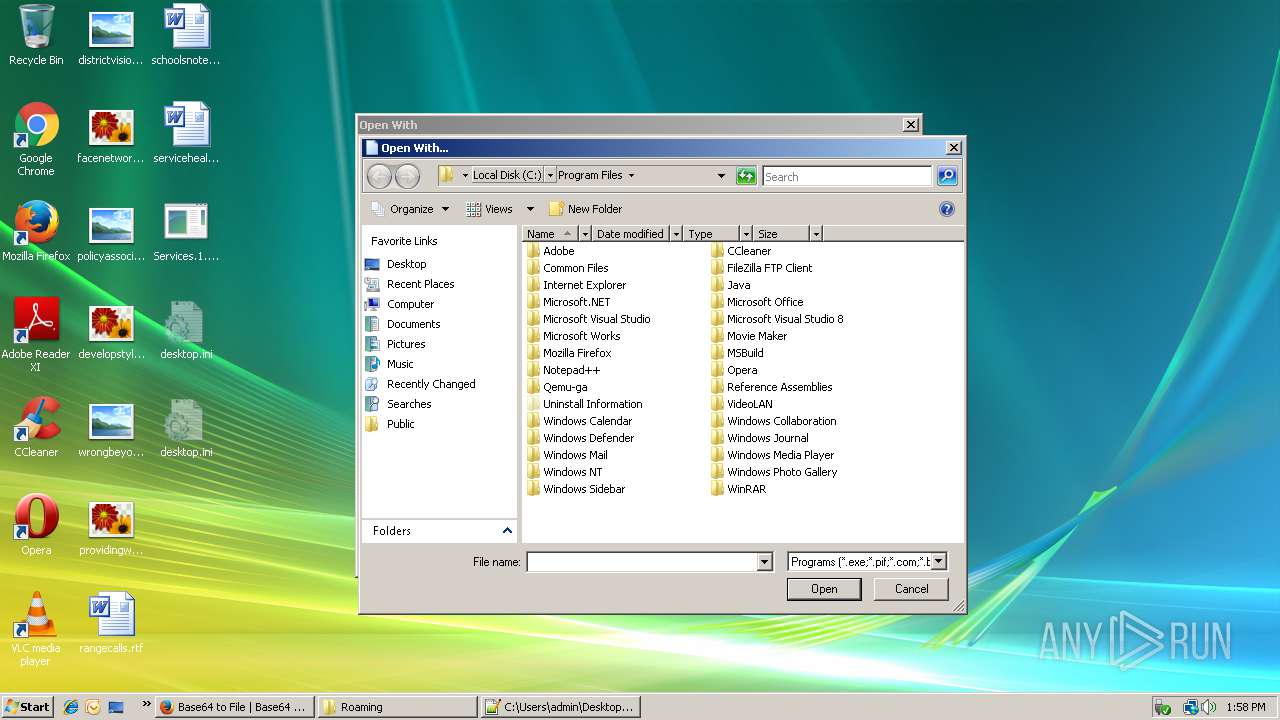Open the Organize dropdown menu
The height and width of the screenshot is (720, 1280).
pos(412,209)
